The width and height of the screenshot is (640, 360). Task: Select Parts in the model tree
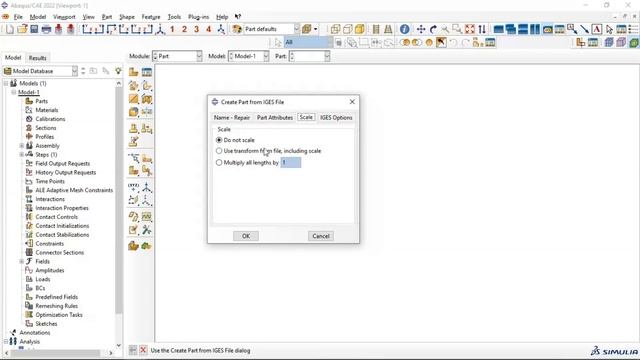click(x=41, y=101)
